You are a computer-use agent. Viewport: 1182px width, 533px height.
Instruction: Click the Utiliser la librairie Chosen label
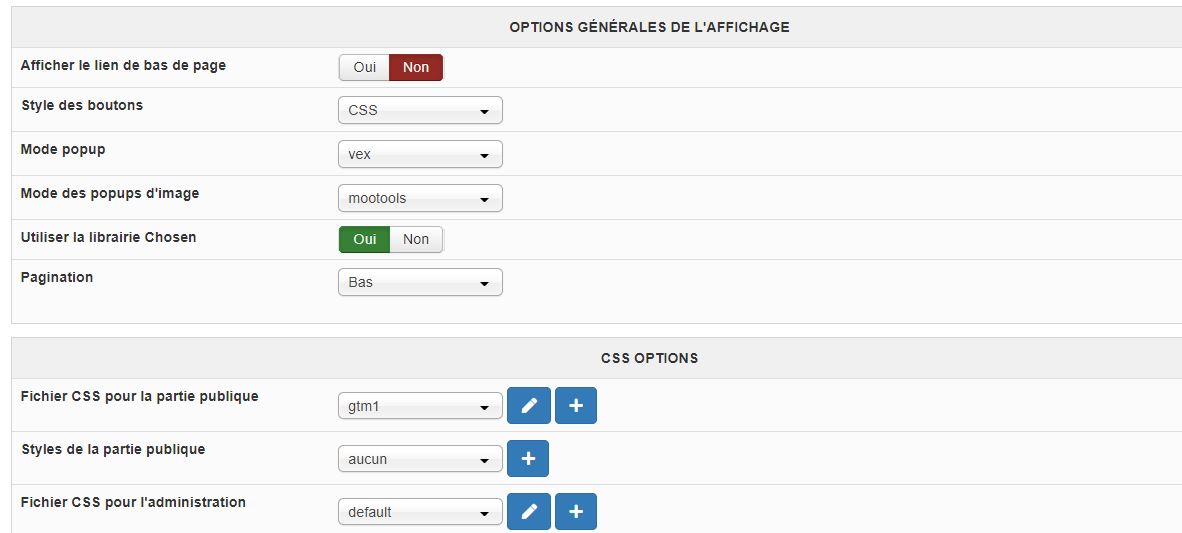(x=108, y=237)
